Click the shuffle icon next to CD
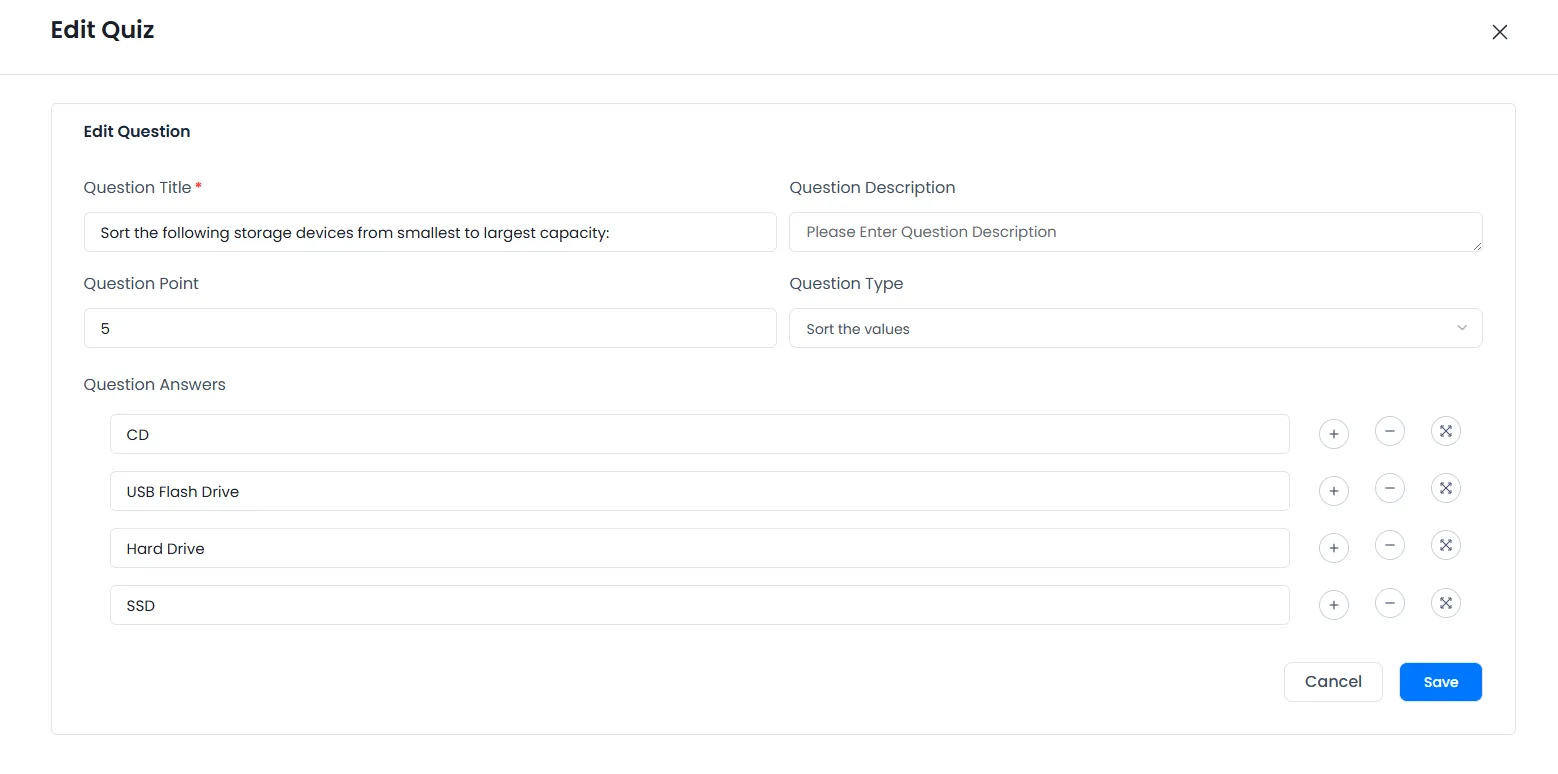 click(x=1445, y=431)
